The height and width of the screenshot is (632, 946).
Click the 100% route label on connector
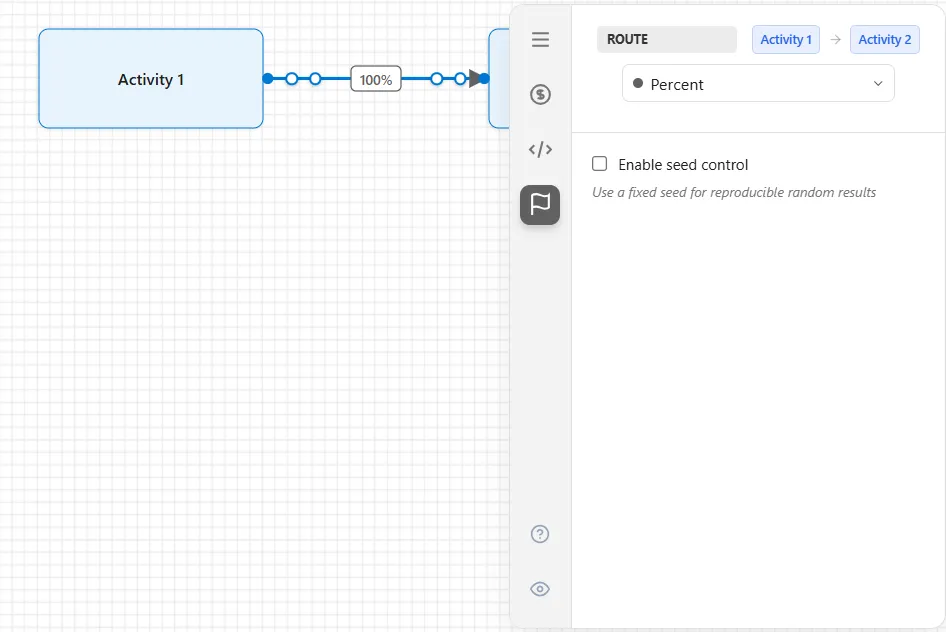coord(376,79)
